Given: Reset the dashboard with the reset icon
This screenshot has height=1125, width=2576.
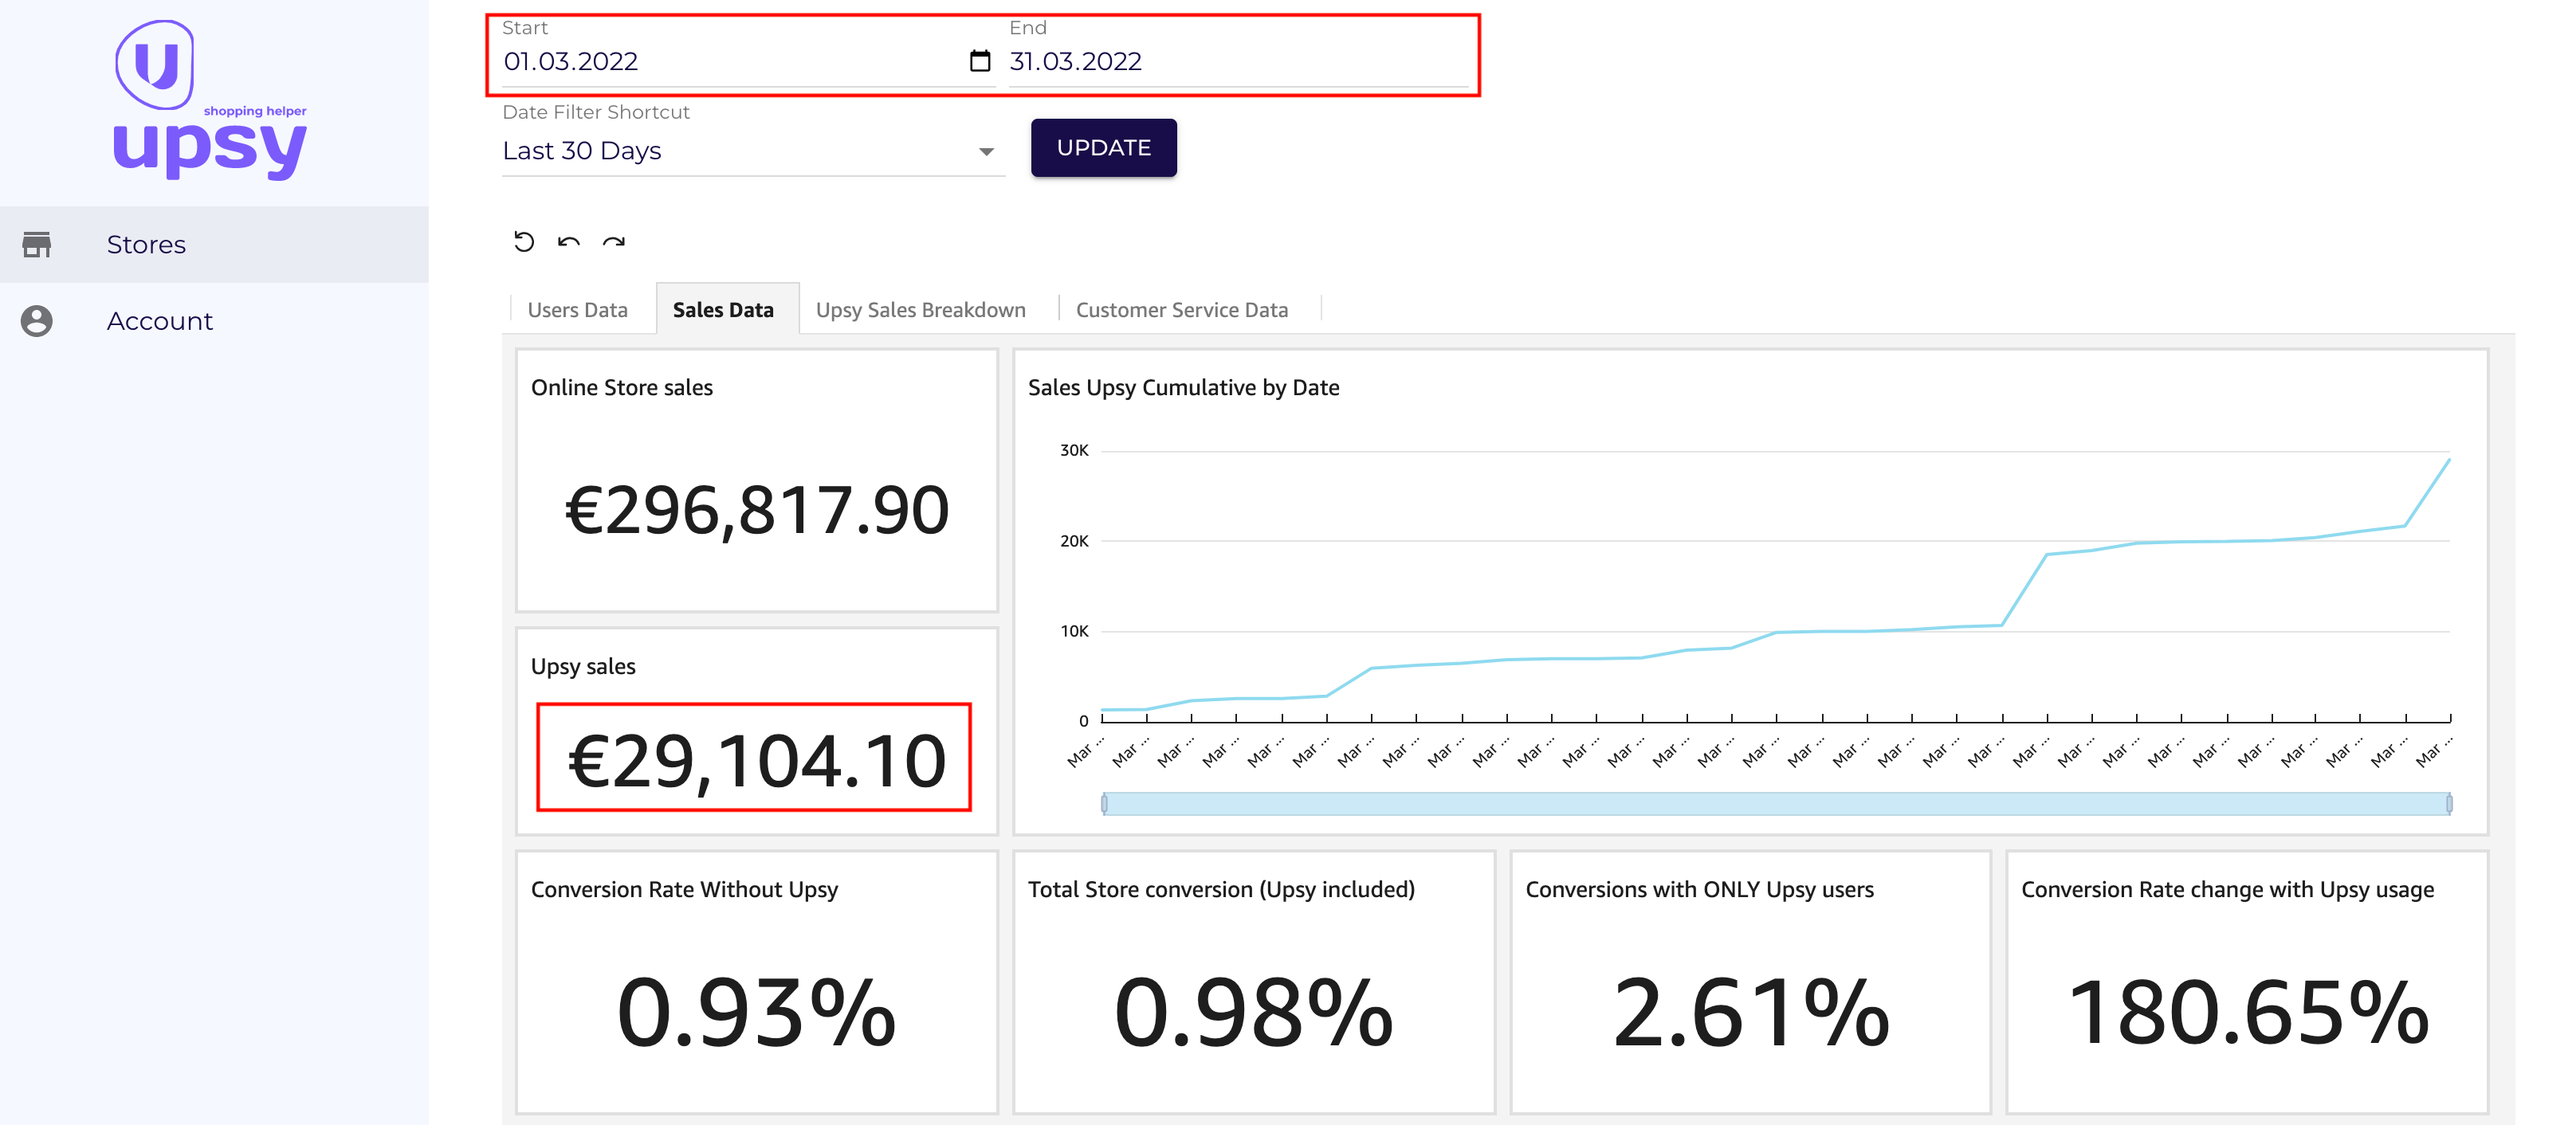Looking at the screenshot, I should point(524,242).
